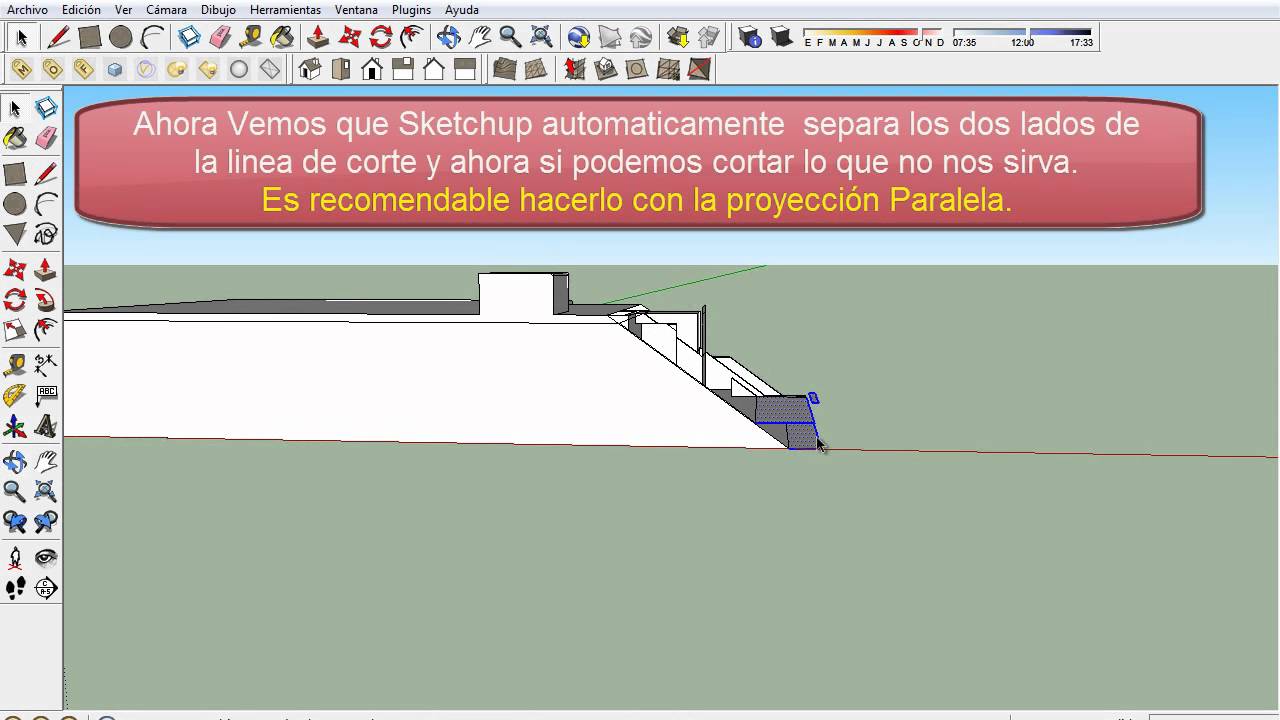Open the Ver menu
1280x720 pixels.
123,10
